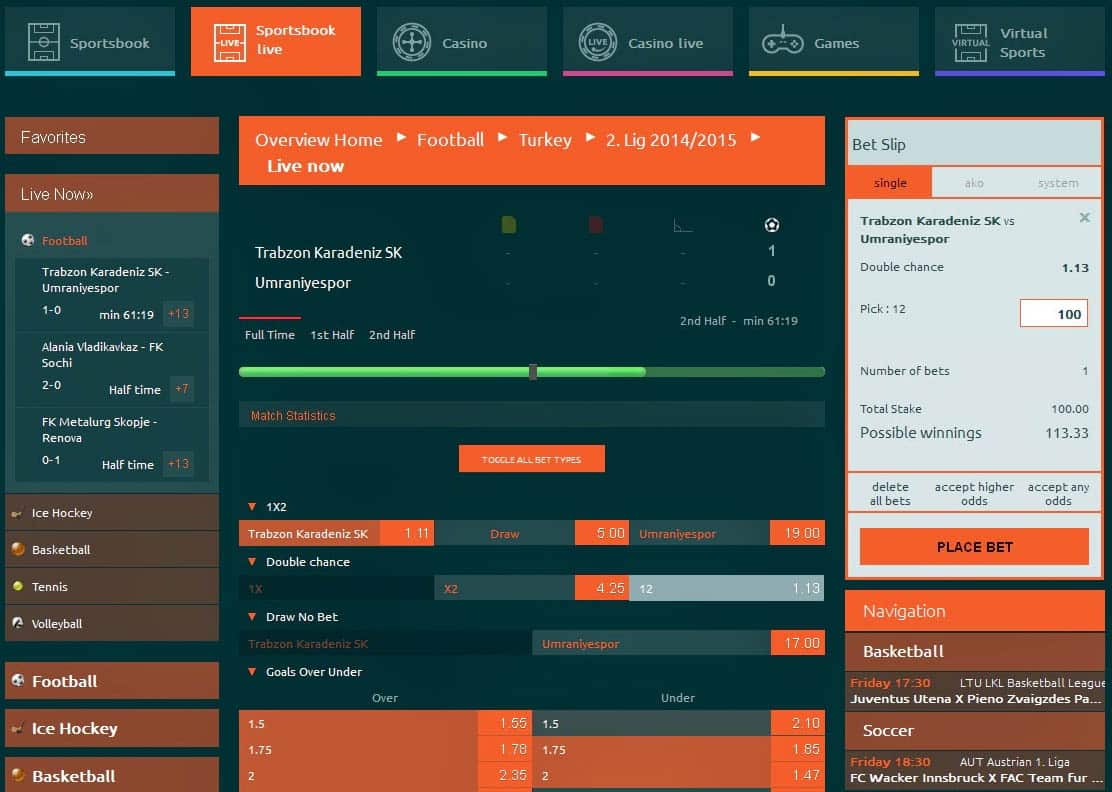Expand the +13 markets for FK Metalurg match

(x=178, y=464)
